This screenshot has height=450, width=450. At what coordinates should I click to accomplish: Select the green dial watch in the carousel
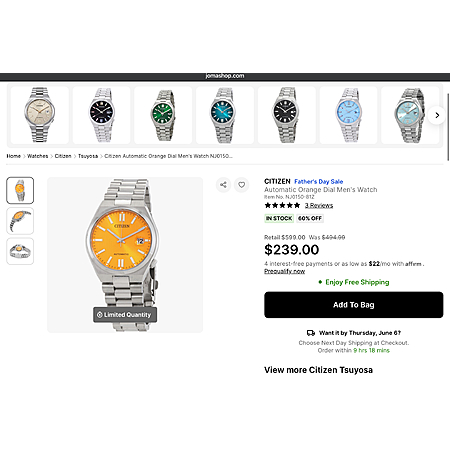tap(163, 115)
